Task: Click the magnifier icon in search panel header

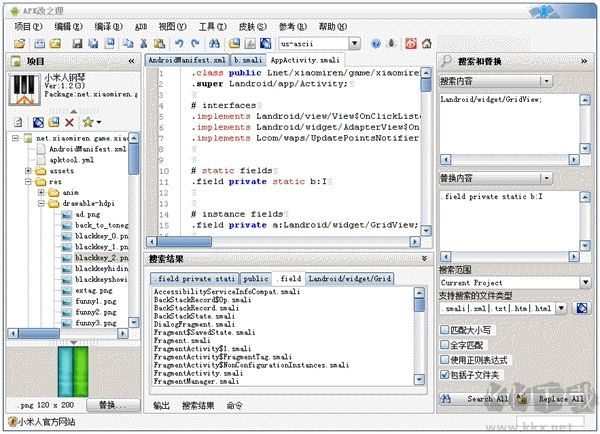Action: coord(446,61)
